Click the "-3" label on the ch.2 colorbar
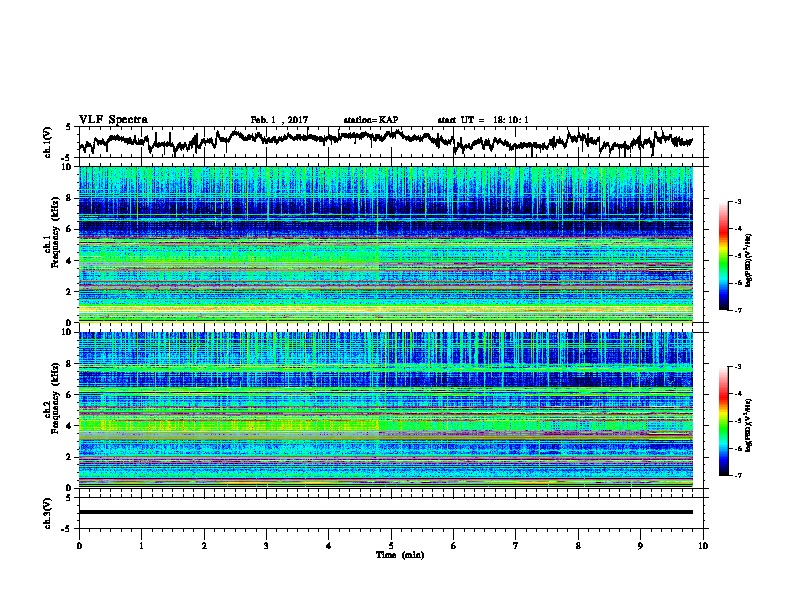792x612 pixels. point(737,367)
